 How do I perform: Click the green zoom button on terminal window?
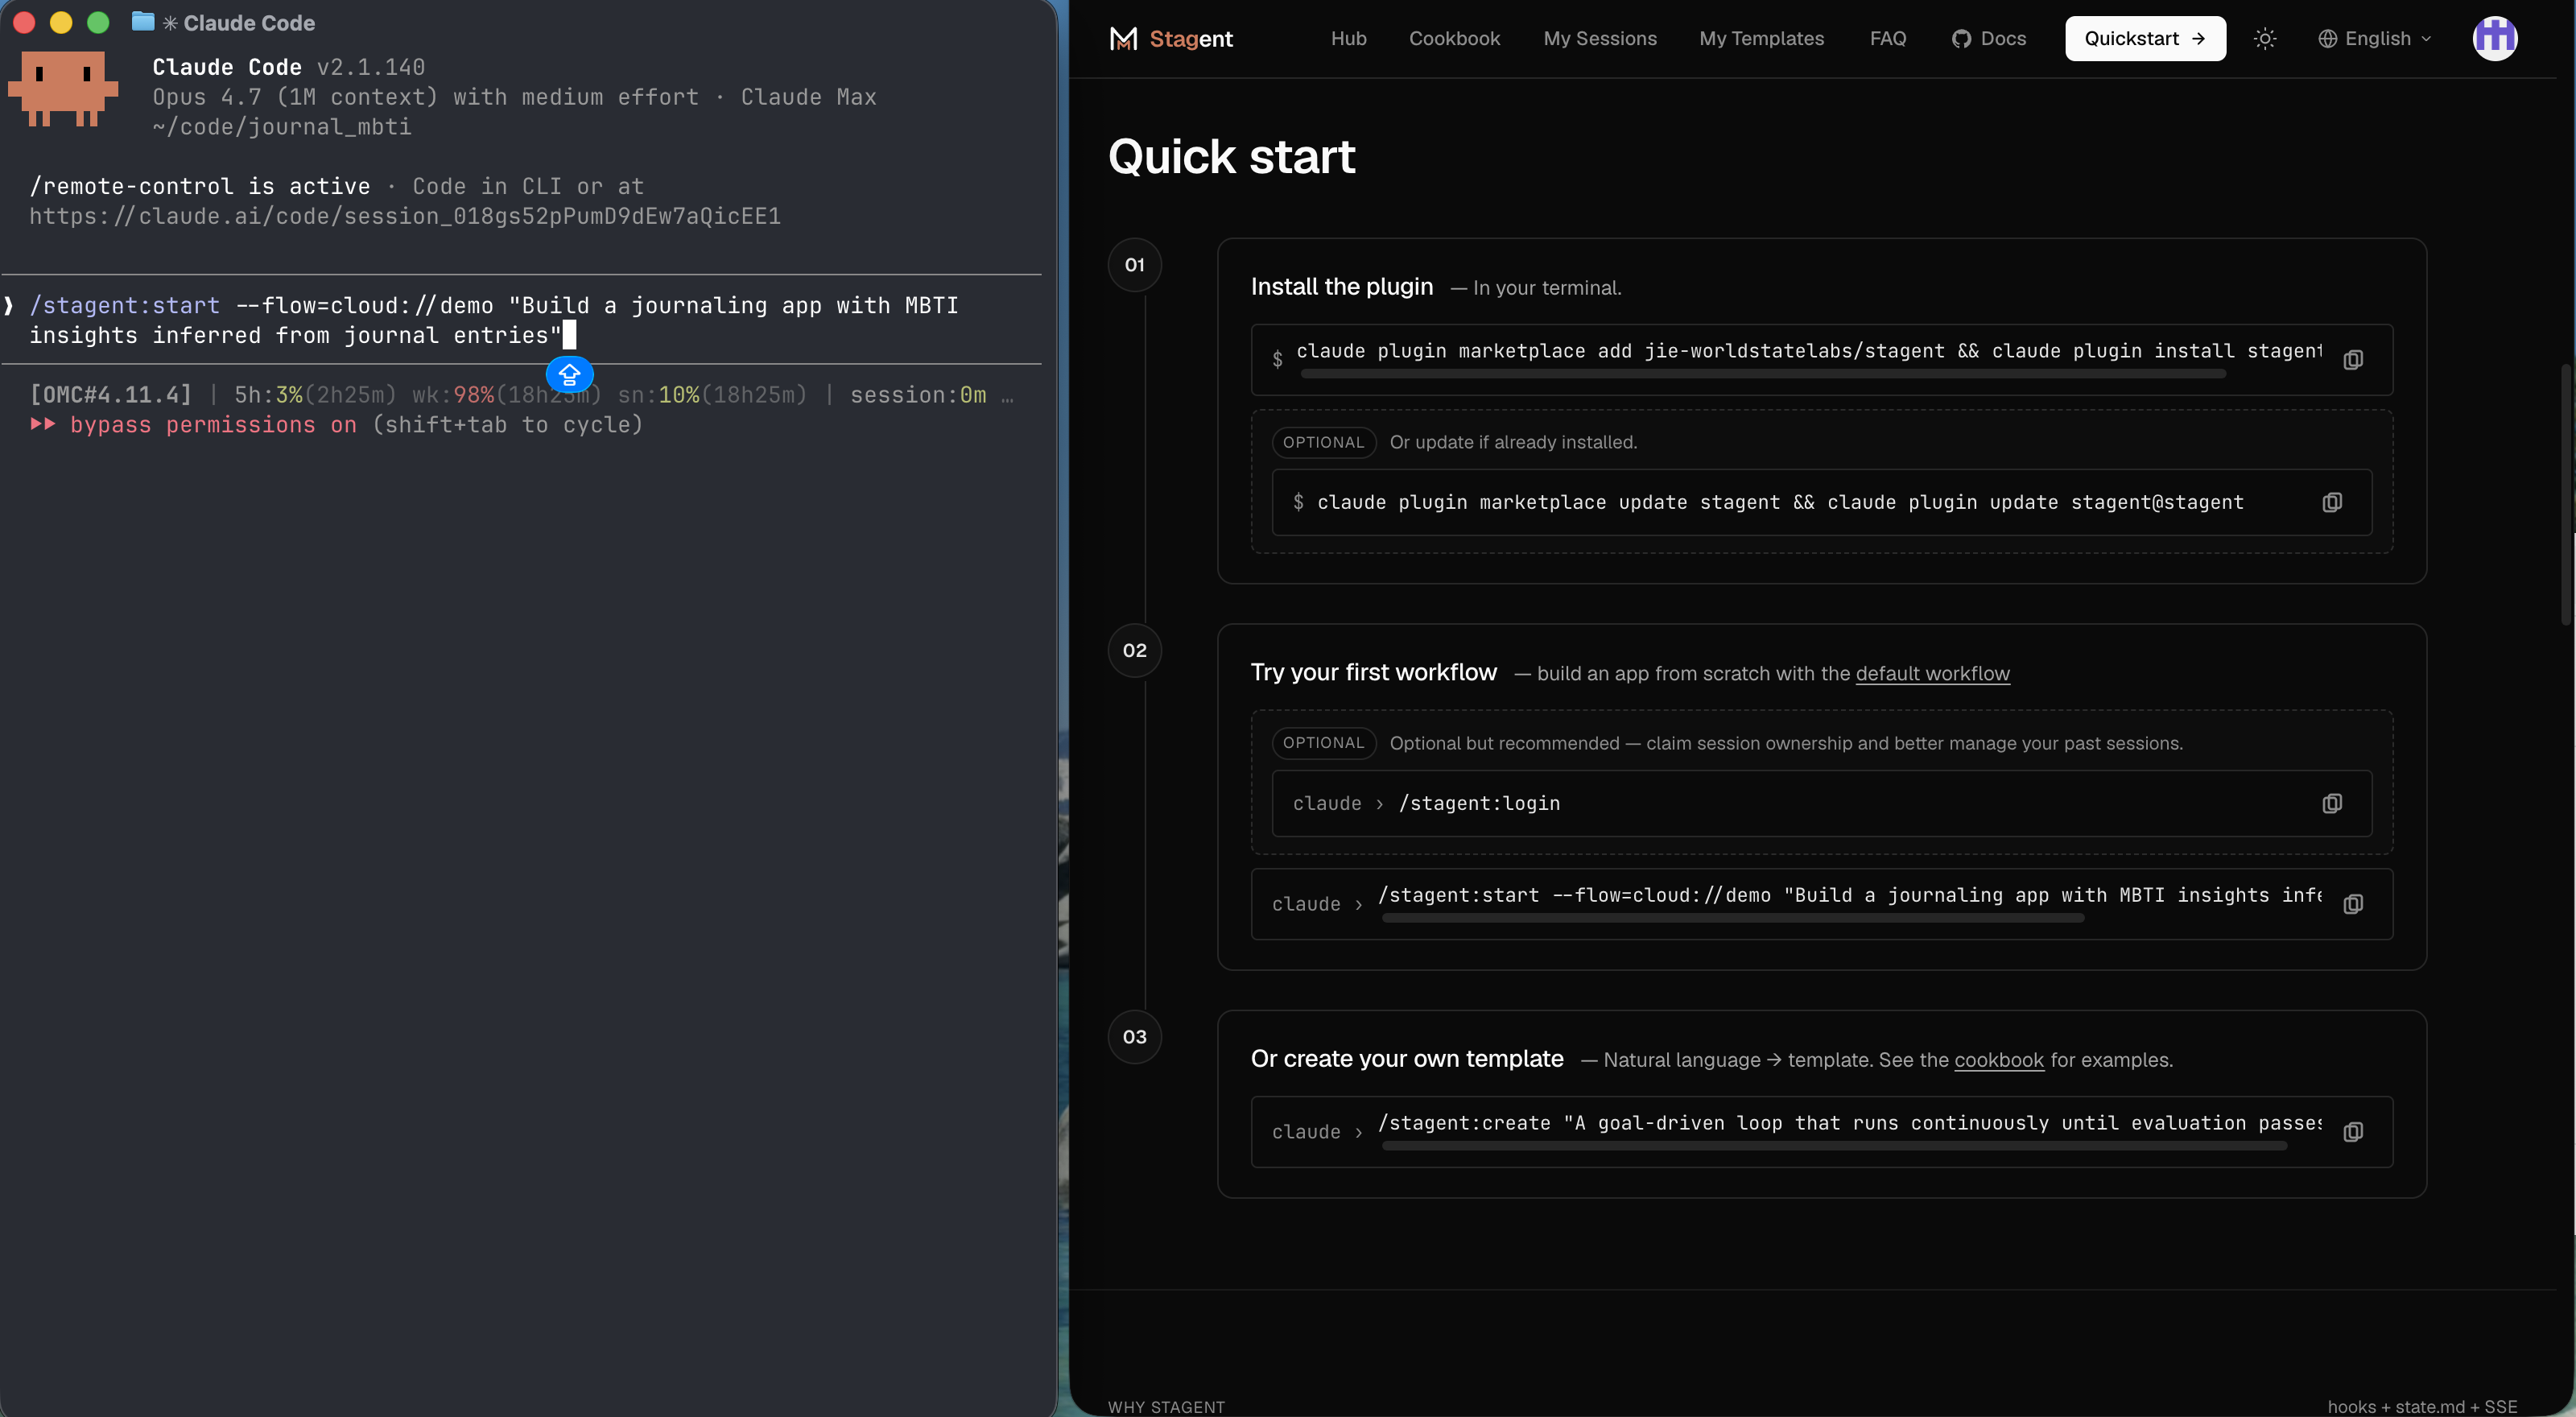[98, 22]
